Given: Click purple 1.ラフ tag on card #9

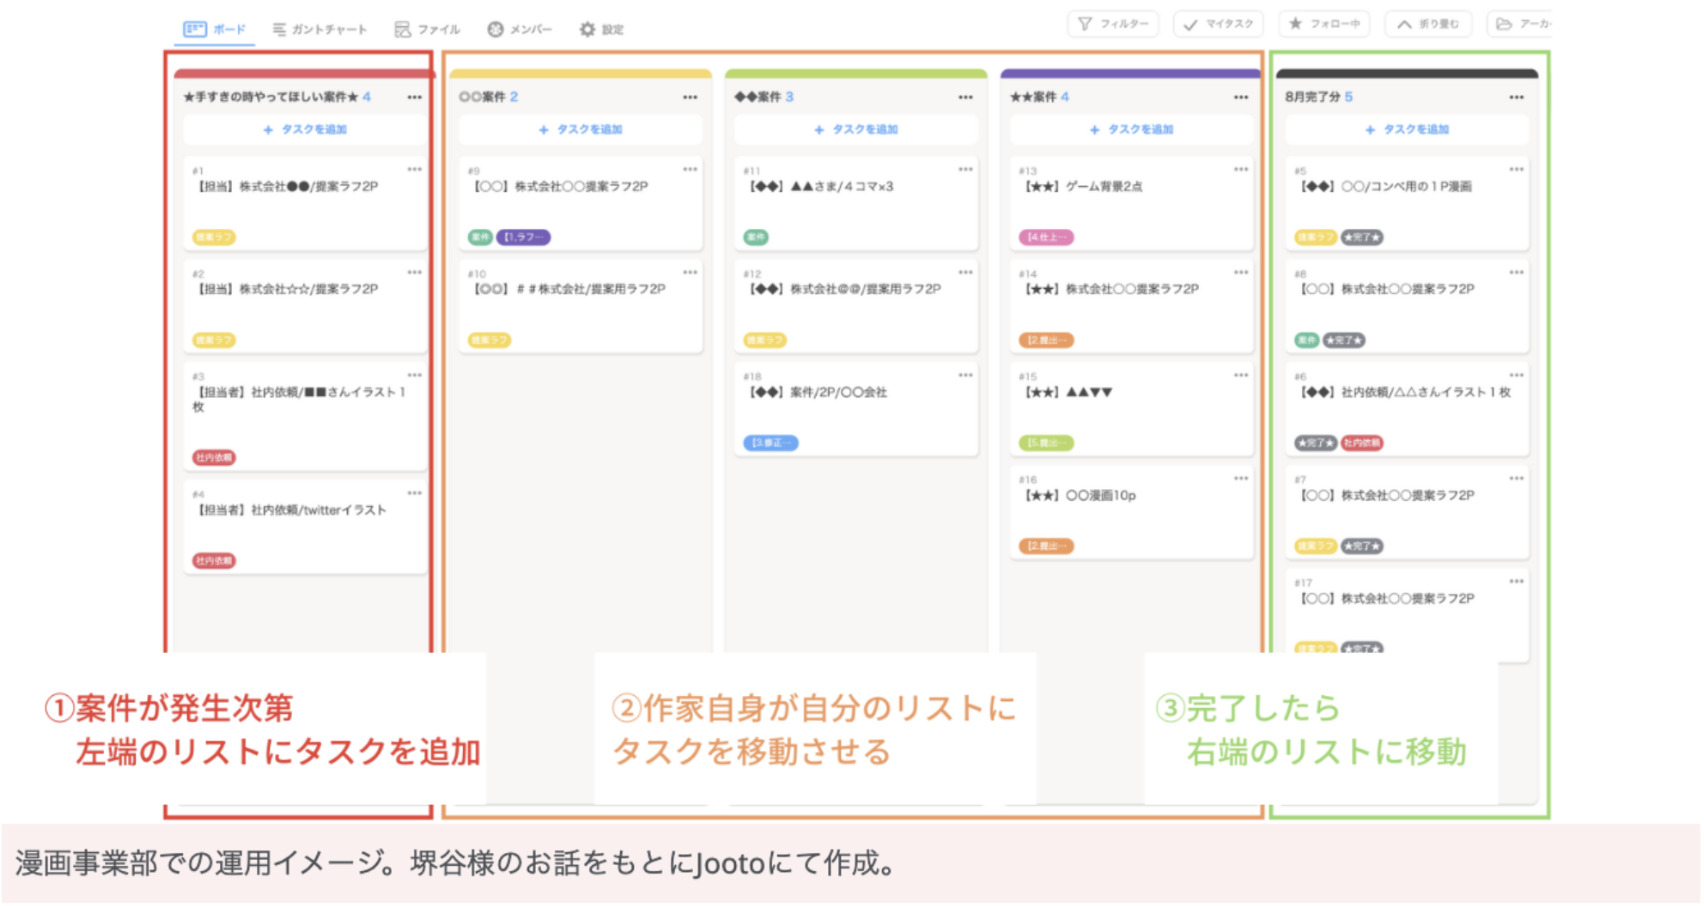Looking at the screenshot, I should pyautogui.click(x=523, y=237).
